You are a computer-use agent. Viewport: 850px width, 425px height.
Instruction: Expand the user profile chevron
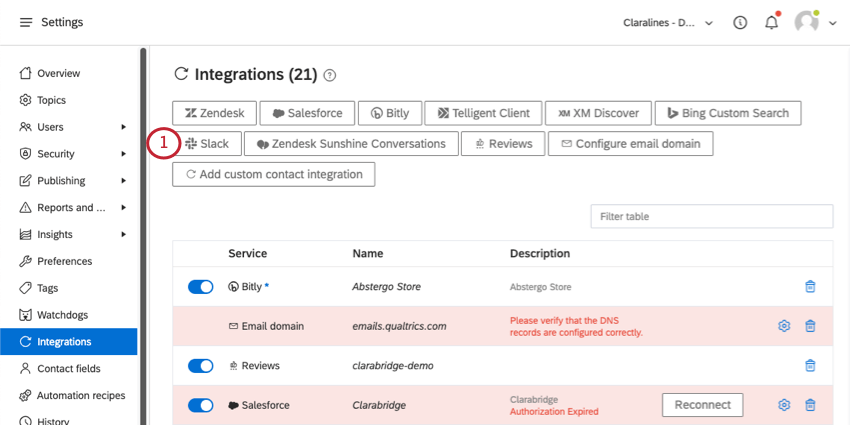[833, 23]
